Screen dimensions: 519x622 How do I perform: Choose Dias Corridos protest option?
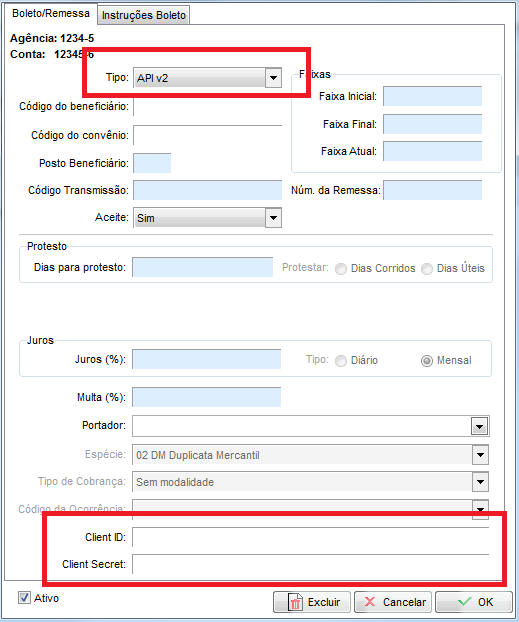pyautogui.click(x=341, y=269)
